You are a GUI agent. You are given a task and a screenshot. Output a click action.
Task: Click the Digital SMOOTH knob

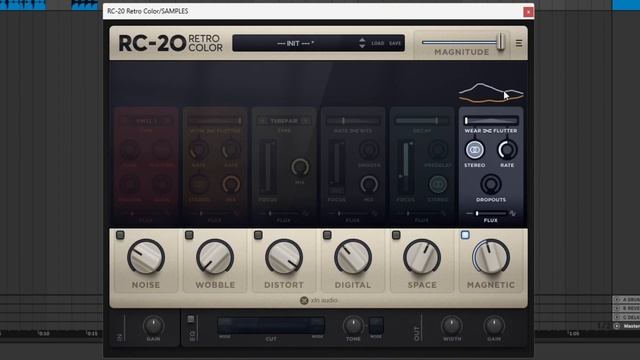(x=369, y=150)
